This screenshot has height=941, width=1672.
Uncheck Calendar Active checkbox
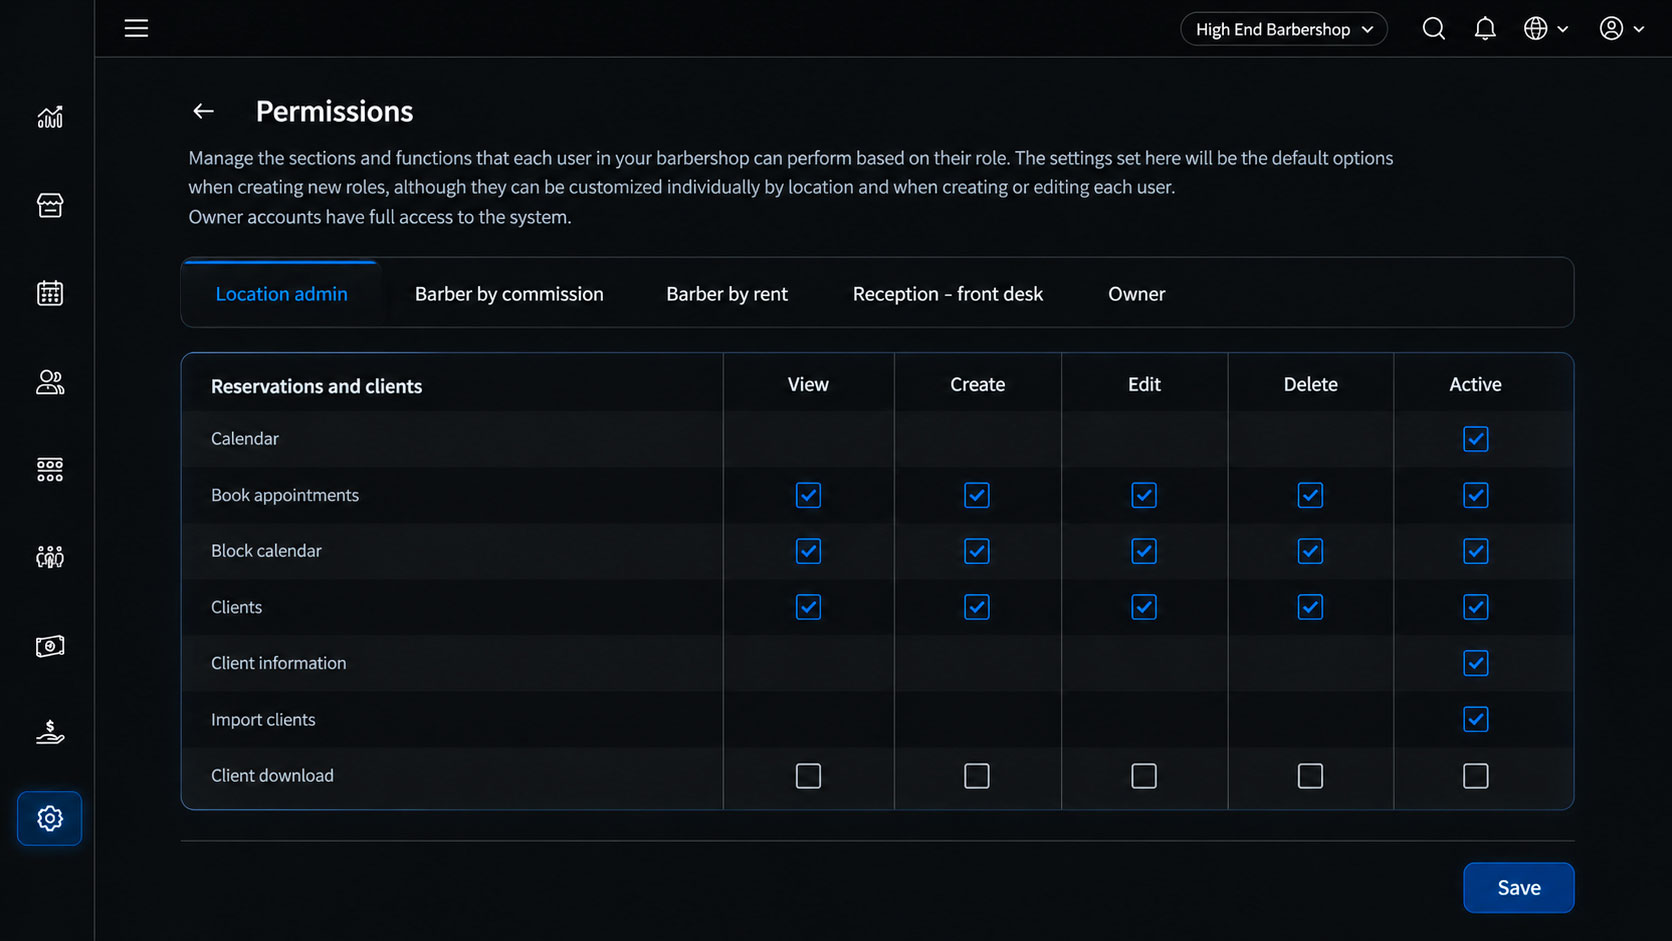pos(1476,439)
